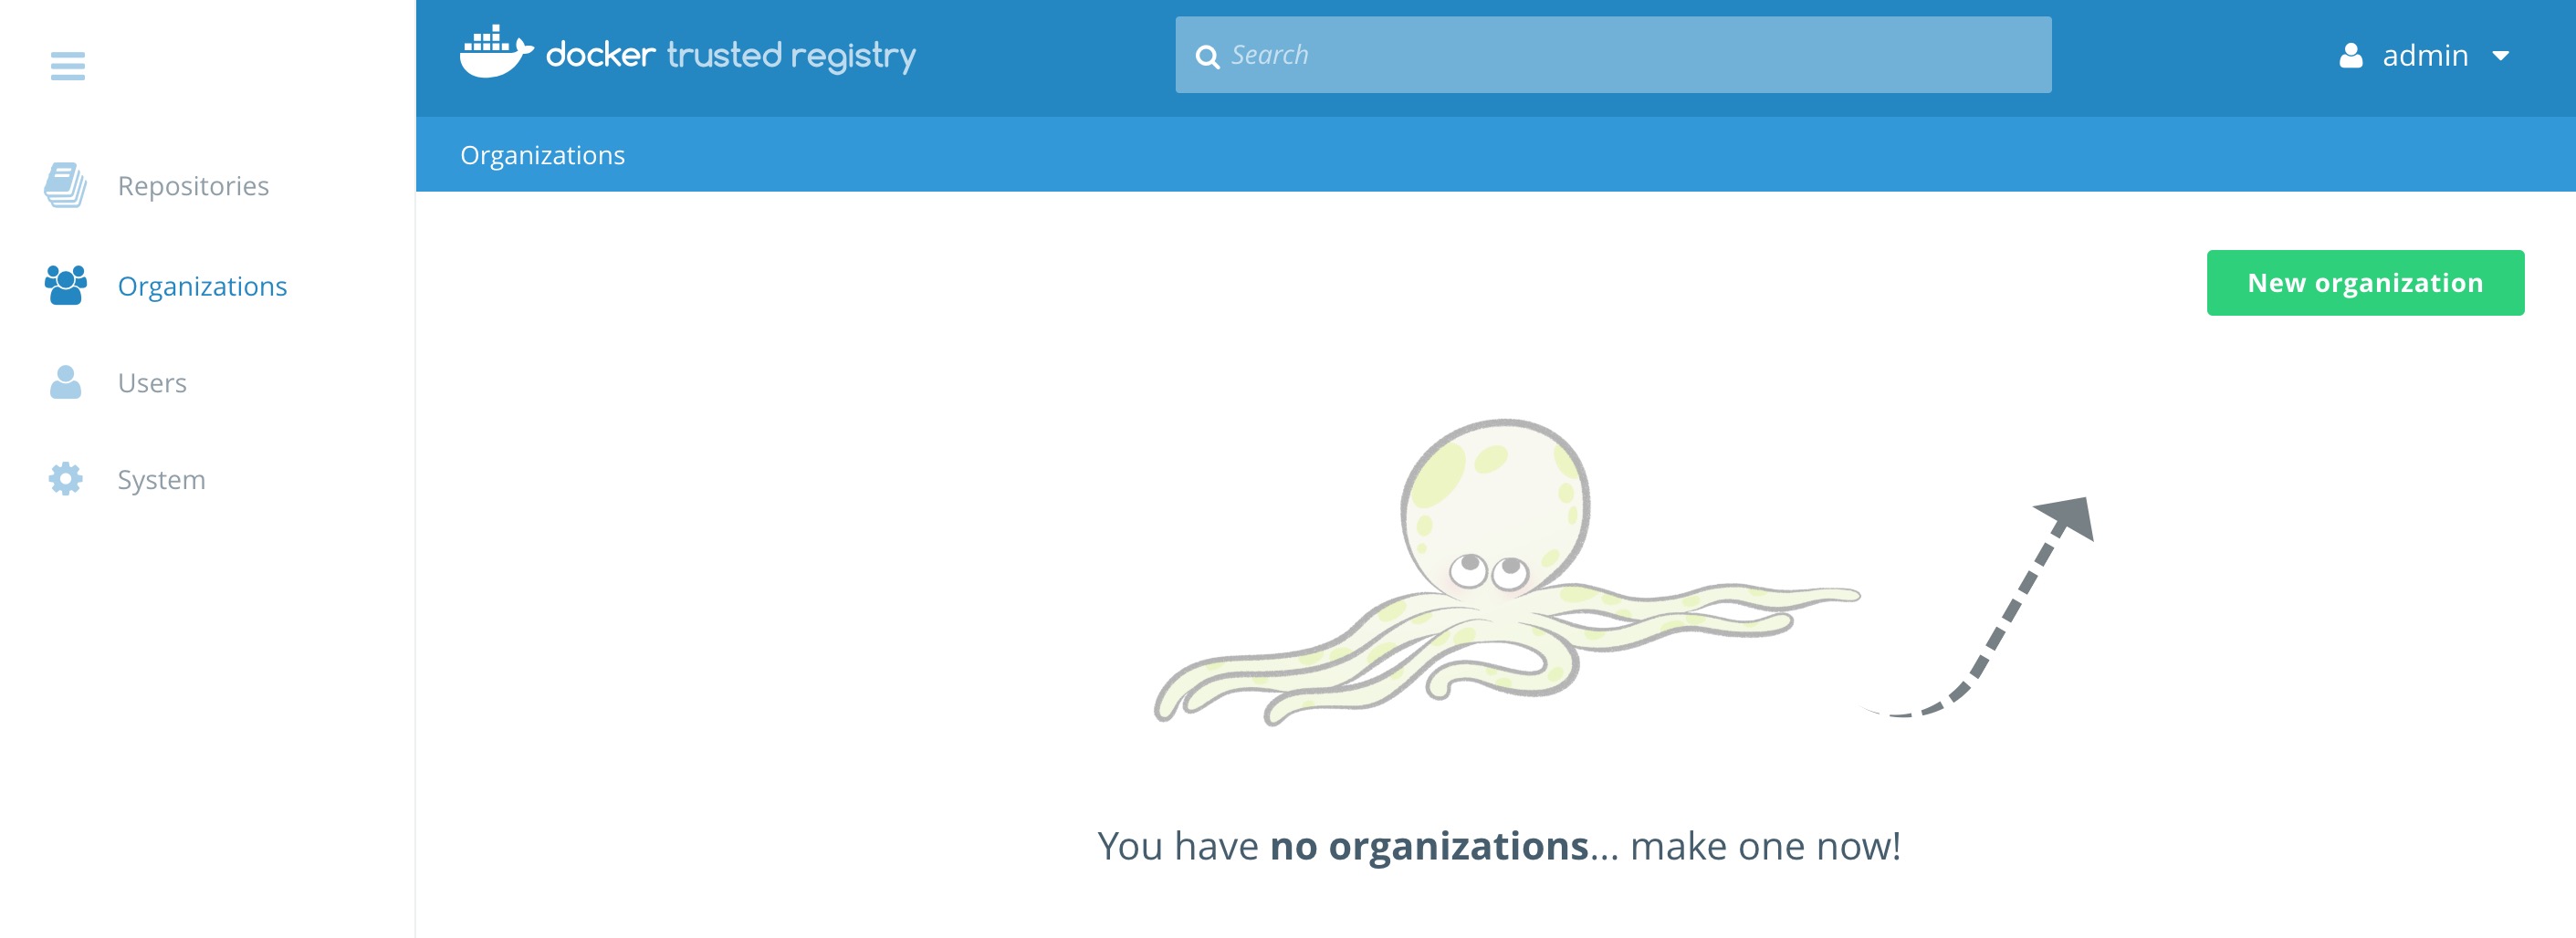Click the New organization button
The width and height of the screenshot is (2576, 938).
coord(2365,283)
